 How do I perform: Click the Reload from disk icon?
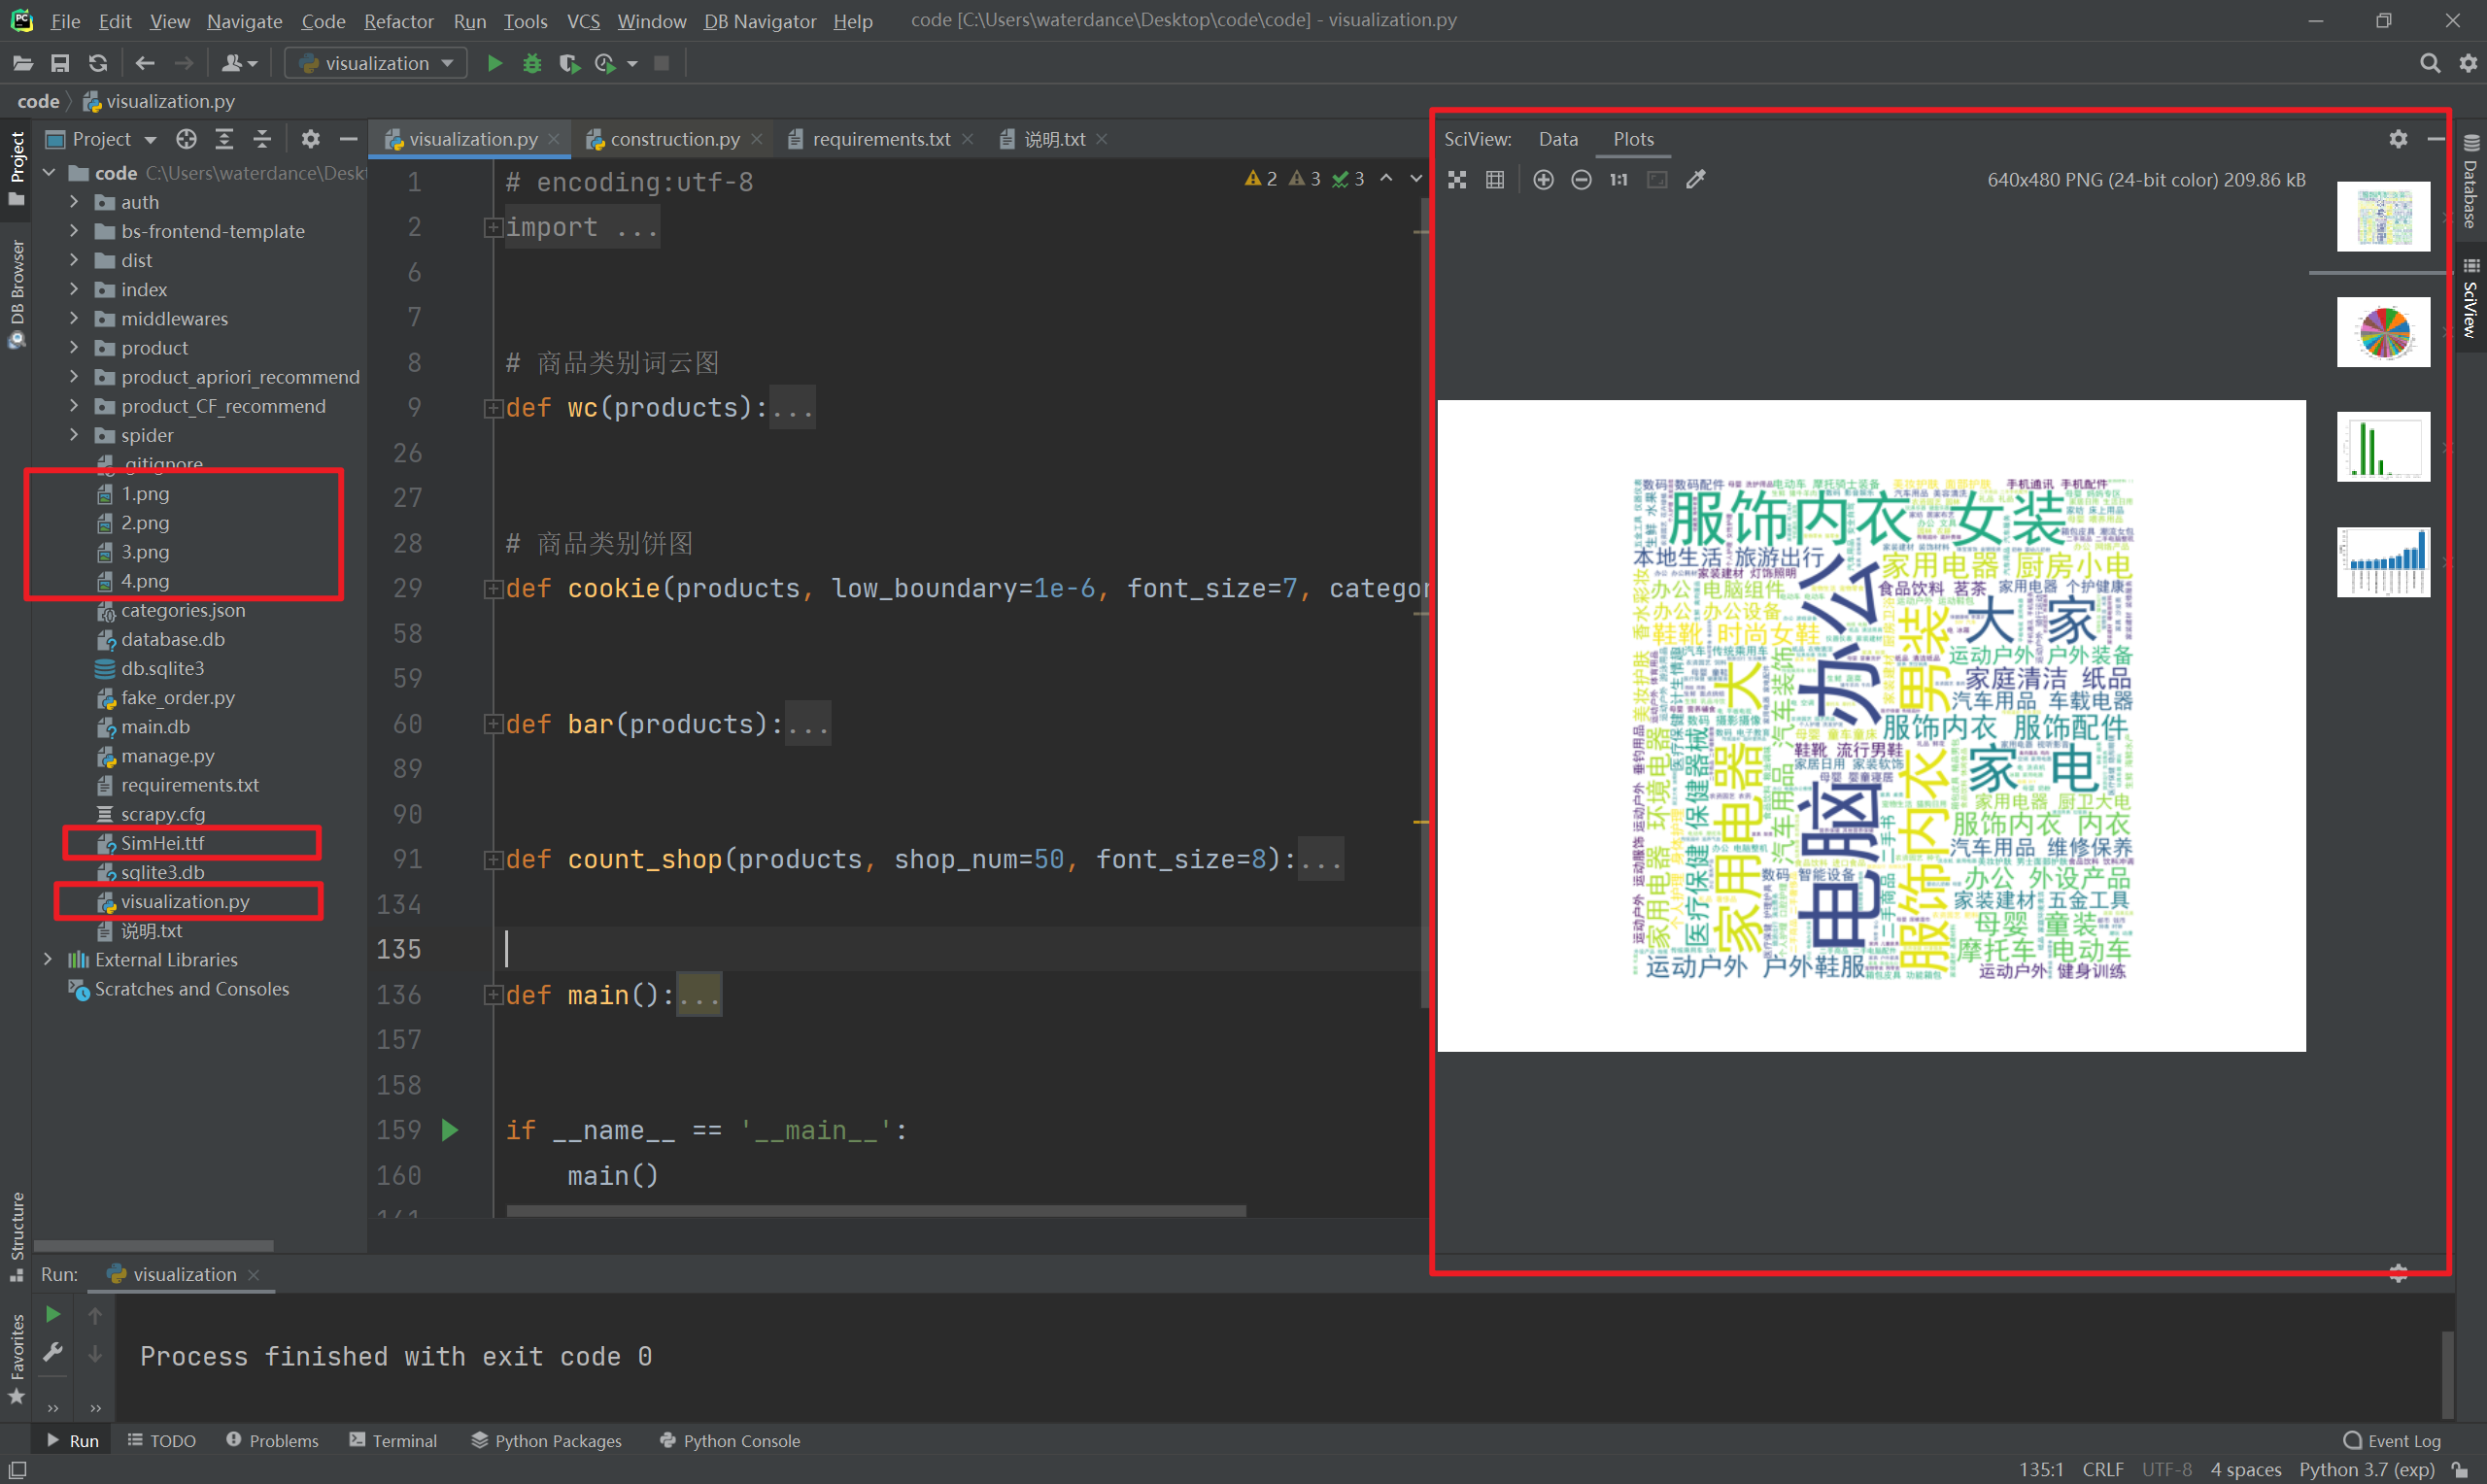click(x=97, y=63)
